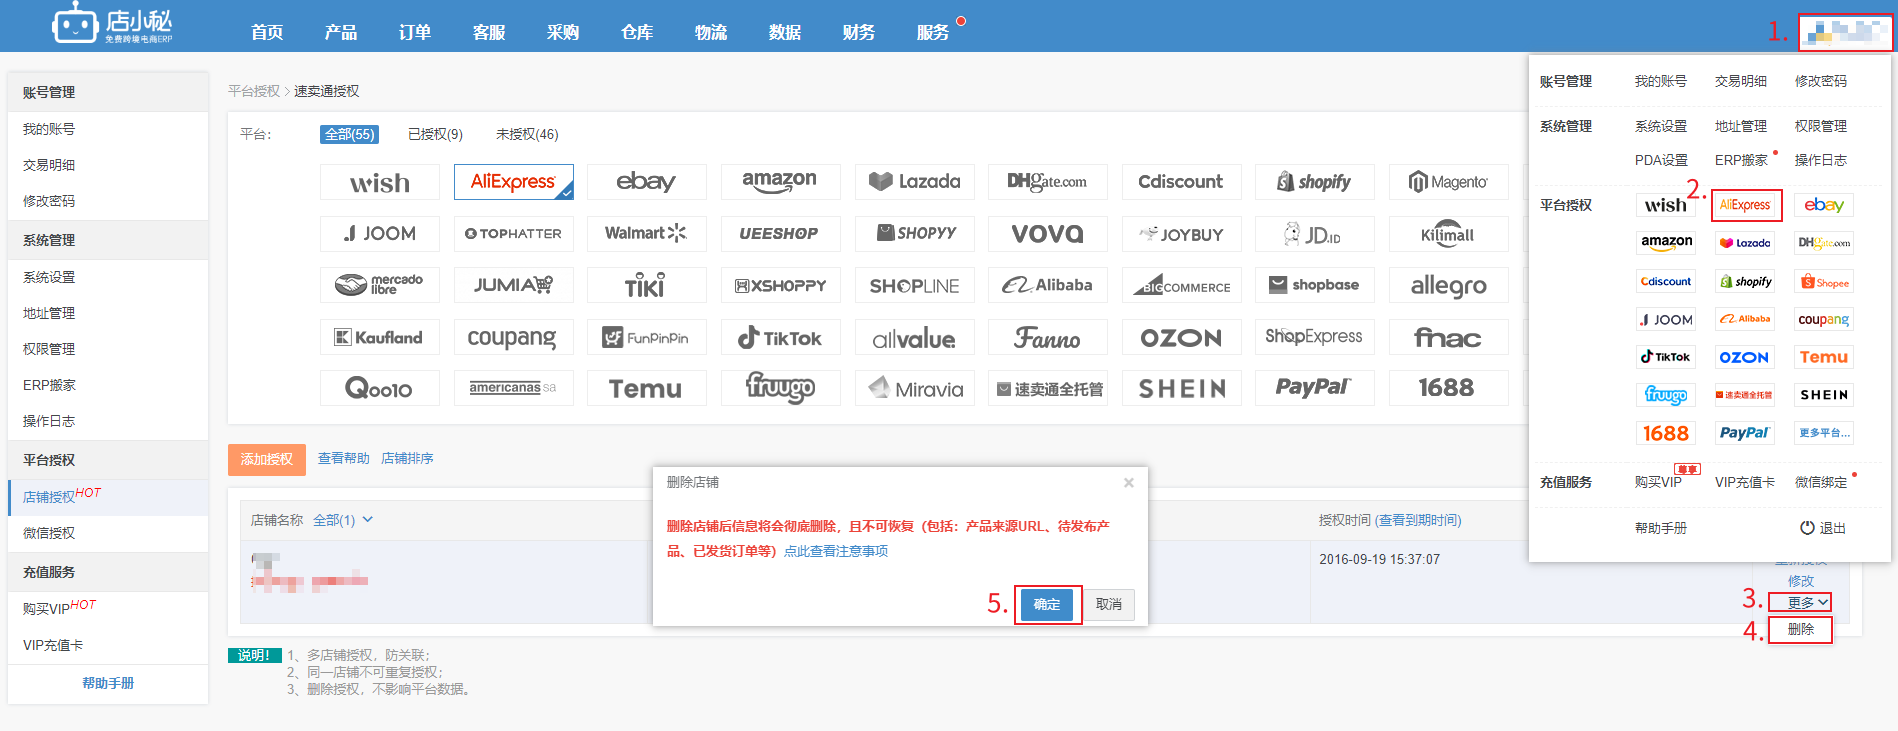Open the 产品 top menu
This screenshot has width=1898, height=731.
coord(341,32)
